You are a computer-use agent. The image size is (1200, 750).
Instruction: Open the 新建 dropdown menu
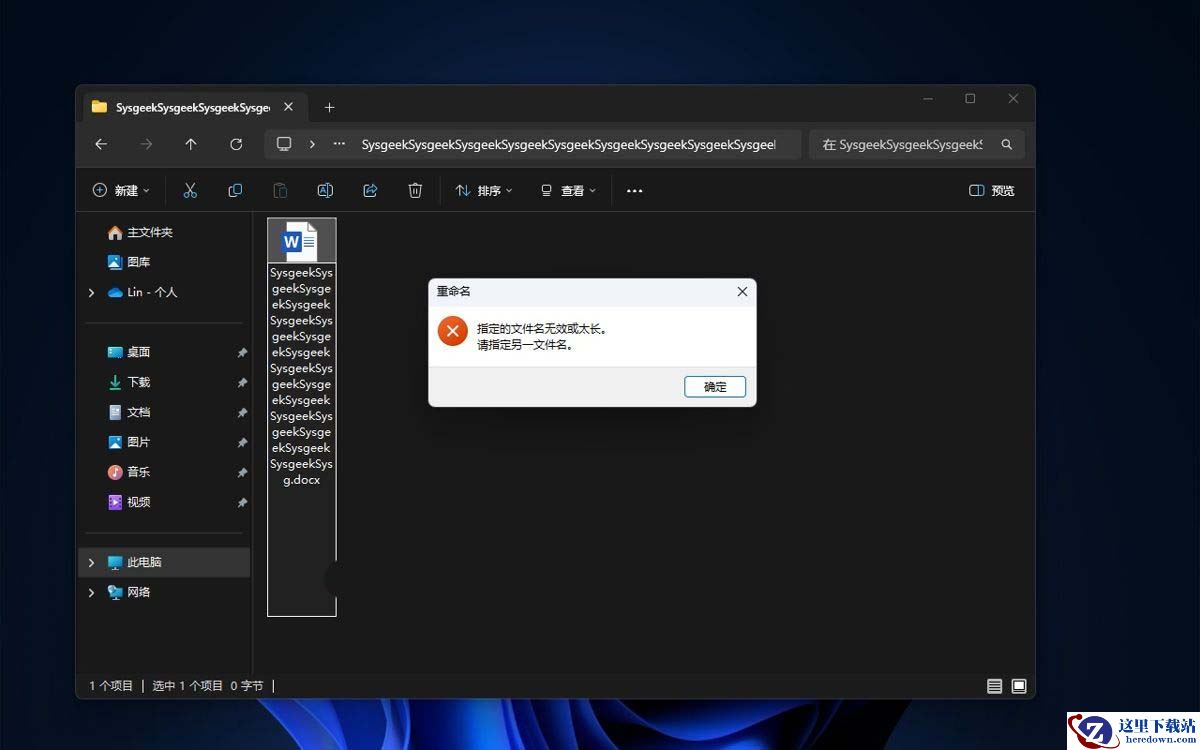(x=121, y=190)
